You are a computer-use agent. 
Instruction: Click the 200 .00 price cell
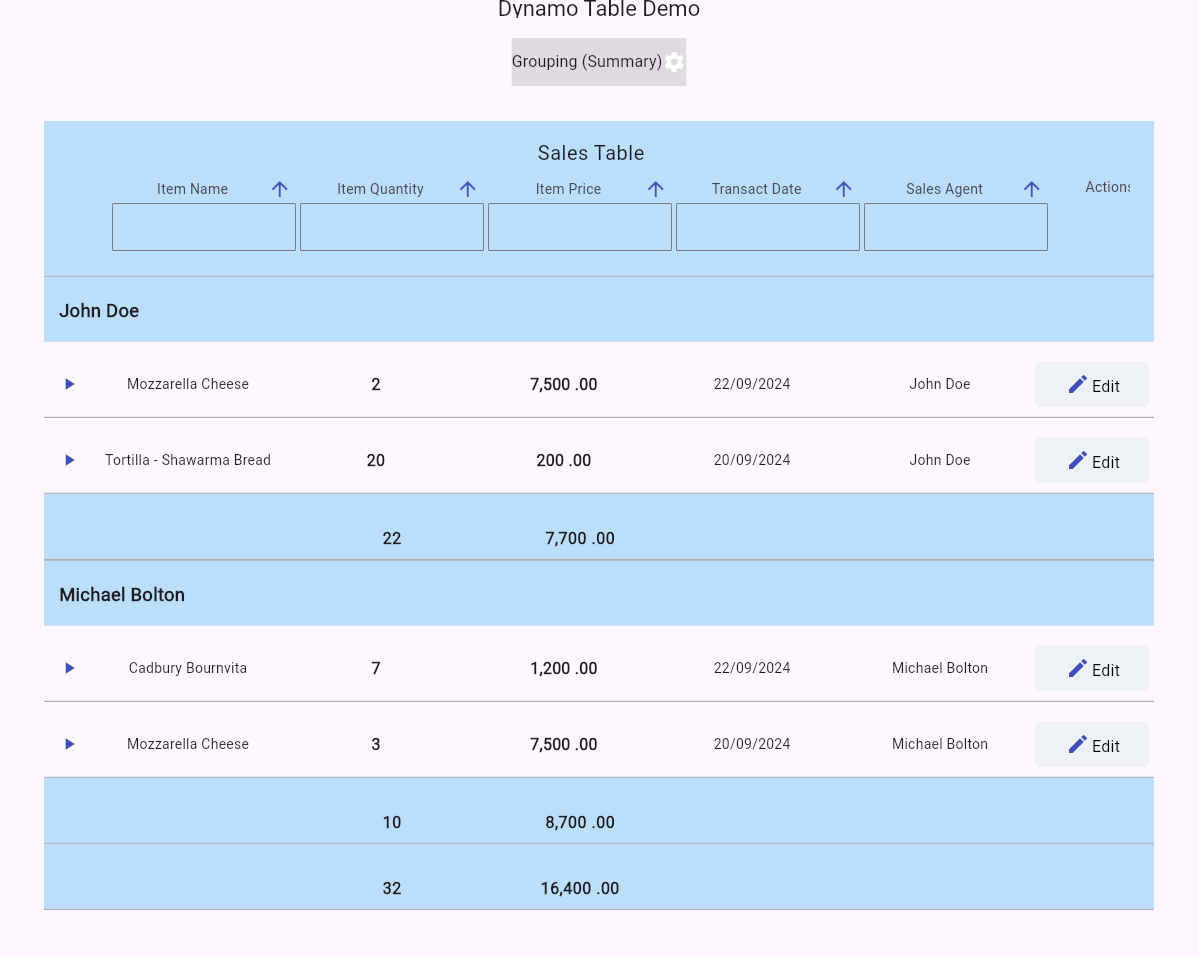(x=564, y=461)
